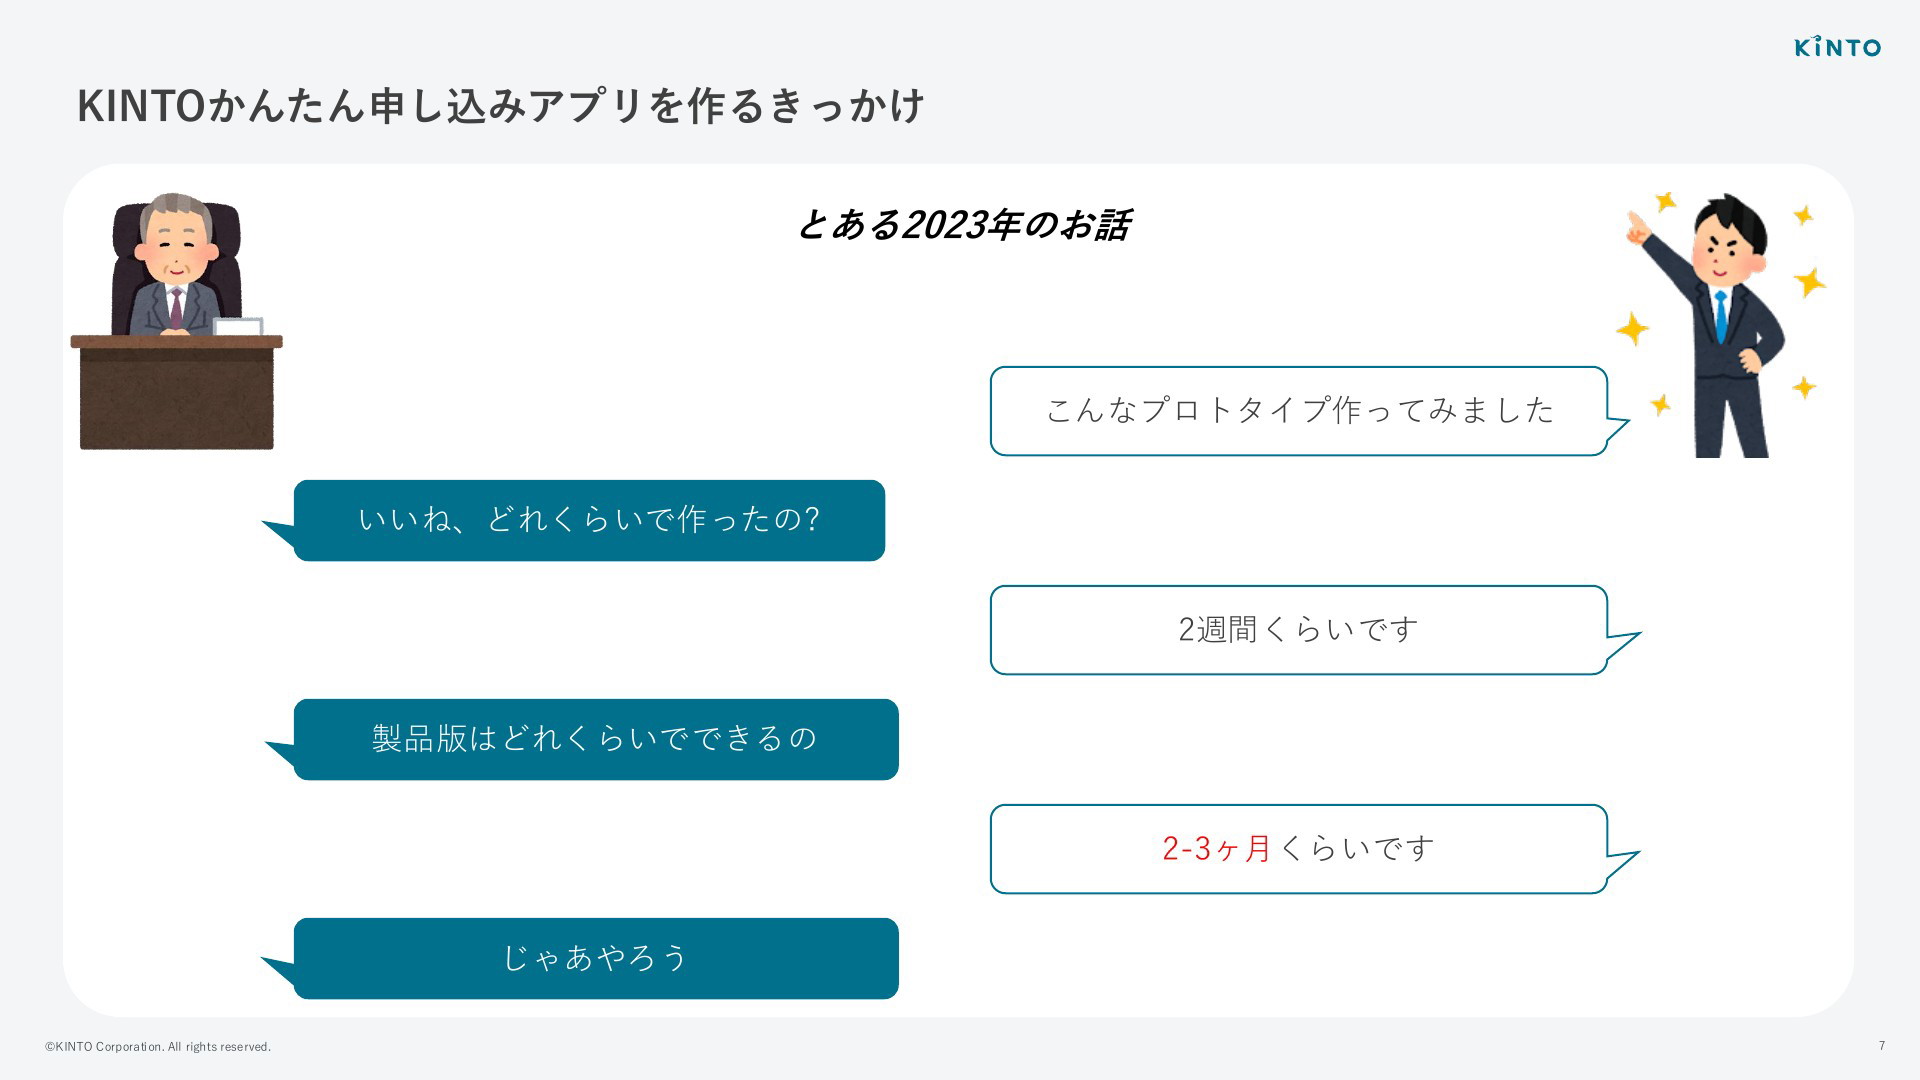Select the pointing businessman illustration
The width and height of the screenshot is (1920, 1080).
1722,325
